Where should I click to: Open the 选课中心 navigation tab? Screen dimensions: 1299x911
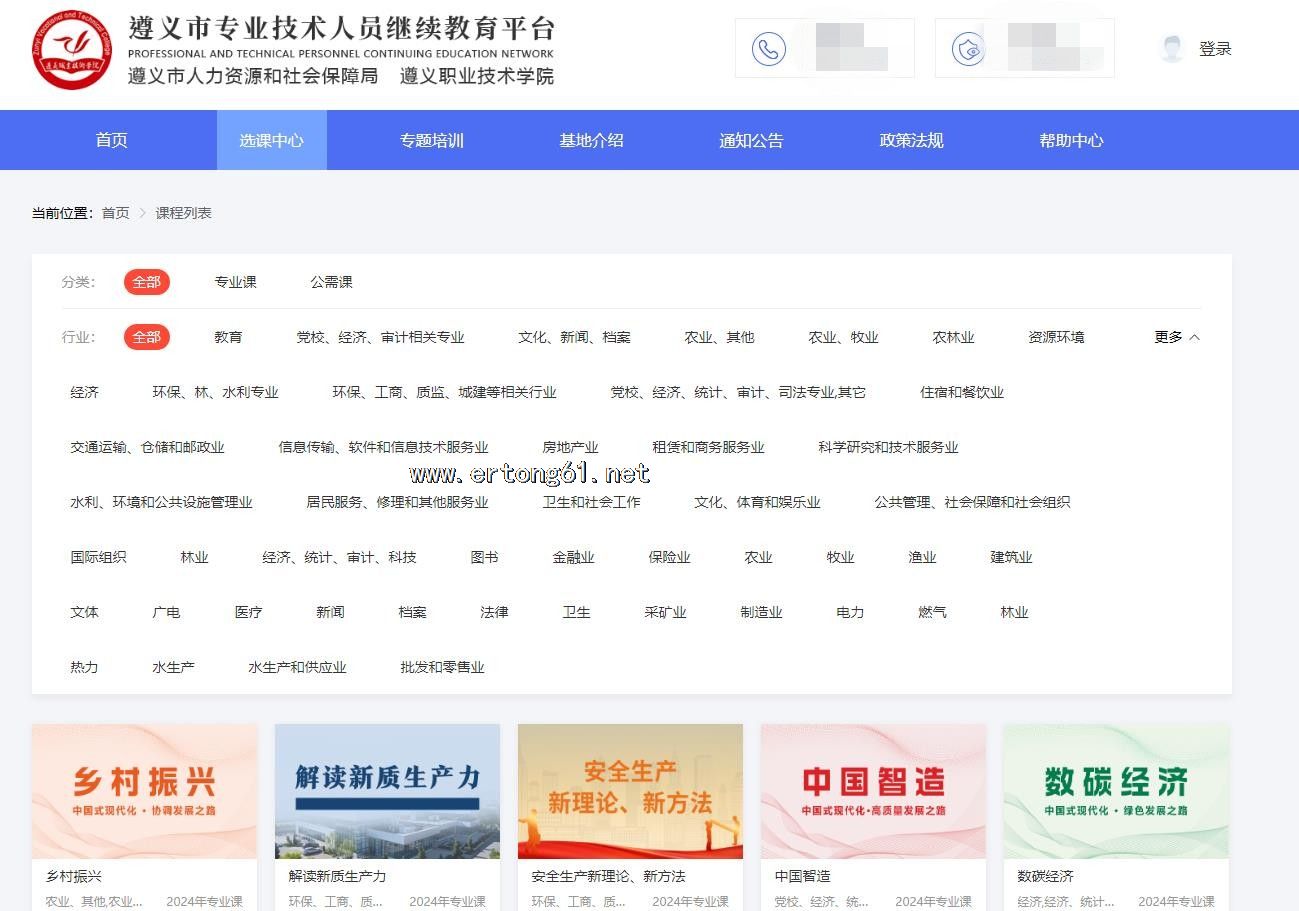tap(271, 140)
